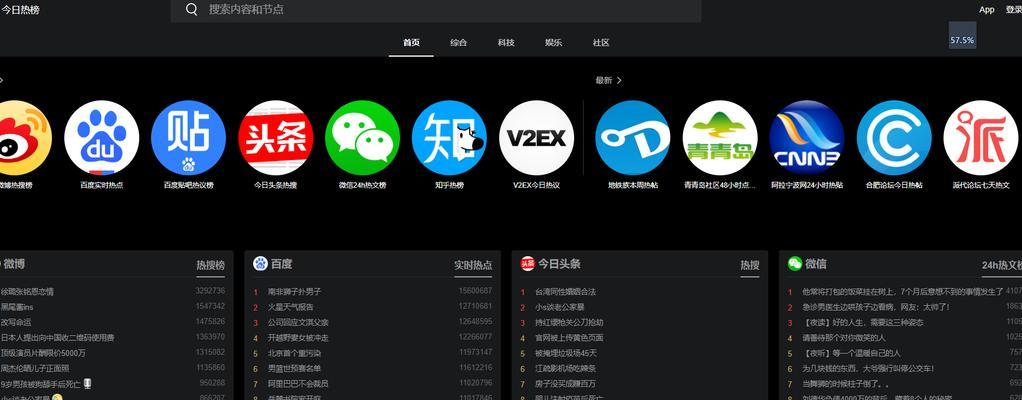Open 热搜 link in 今日头条 card
The image size is (1022, 400).
750,265
